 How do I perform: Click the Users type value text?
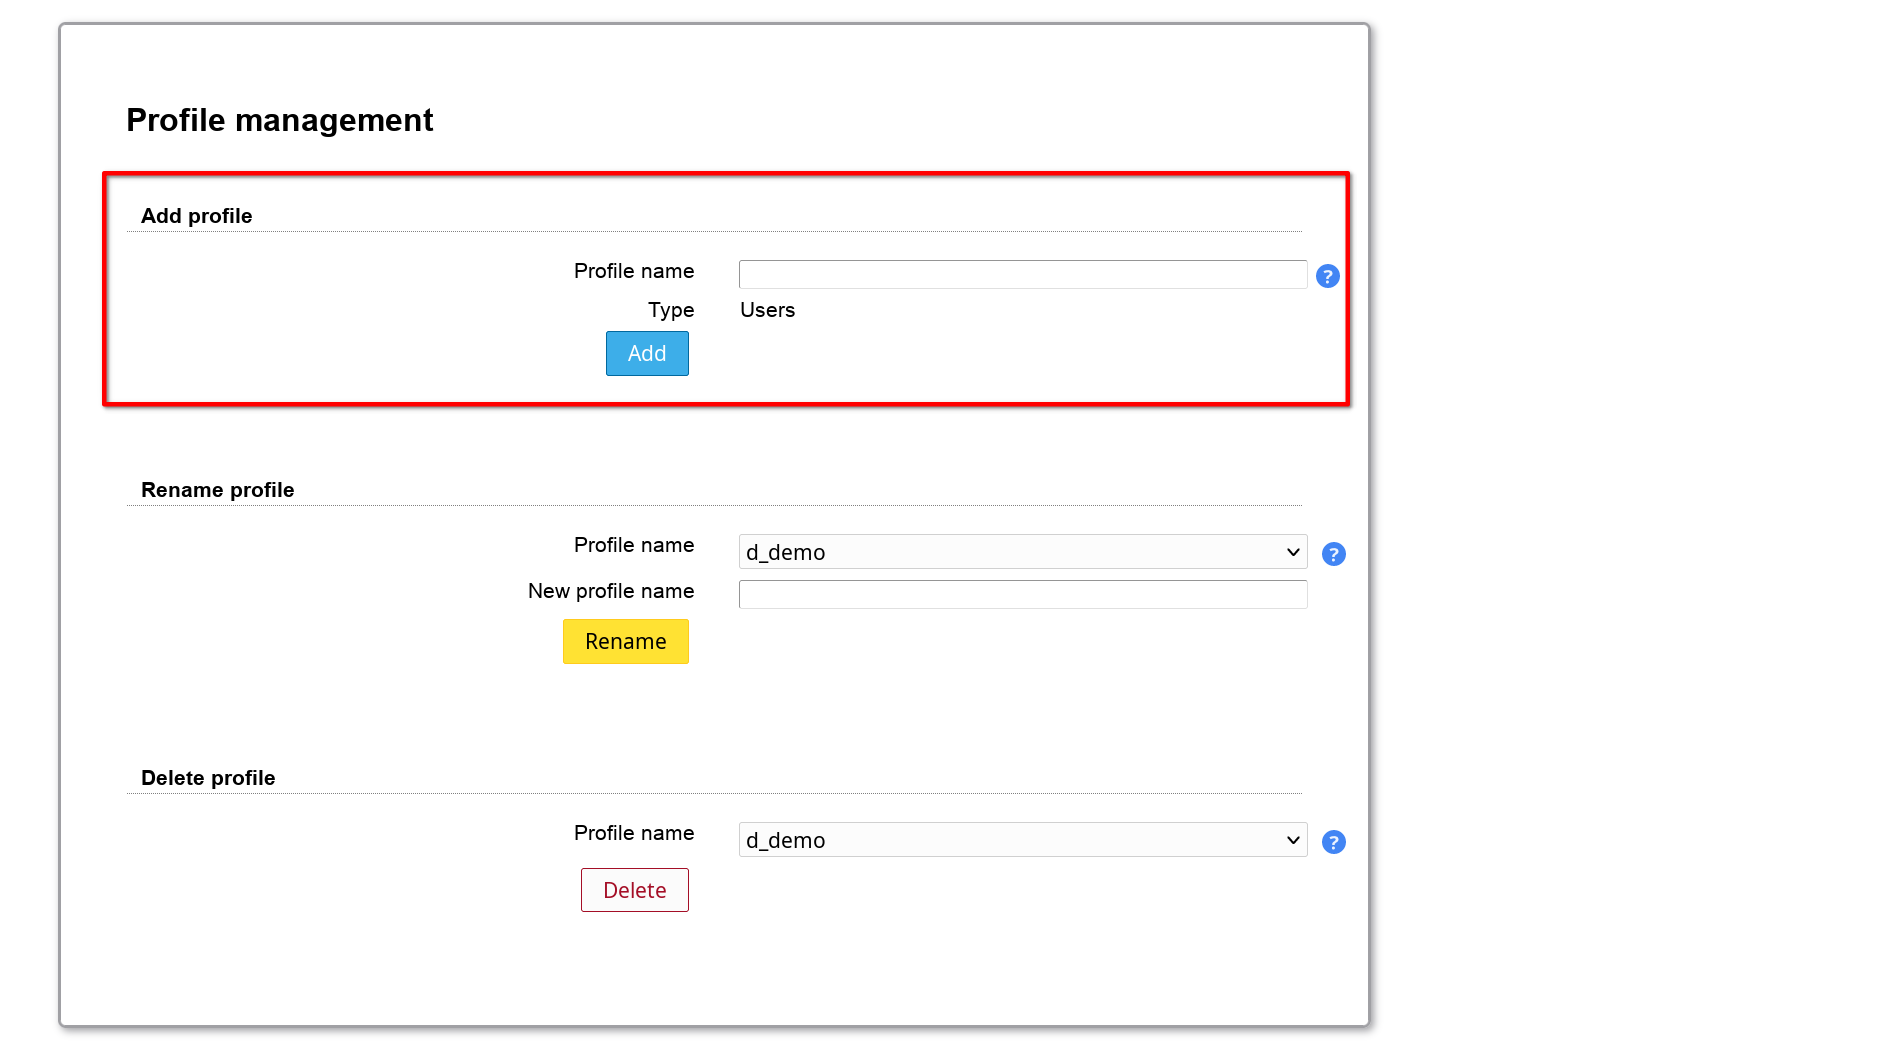[767, 310]
